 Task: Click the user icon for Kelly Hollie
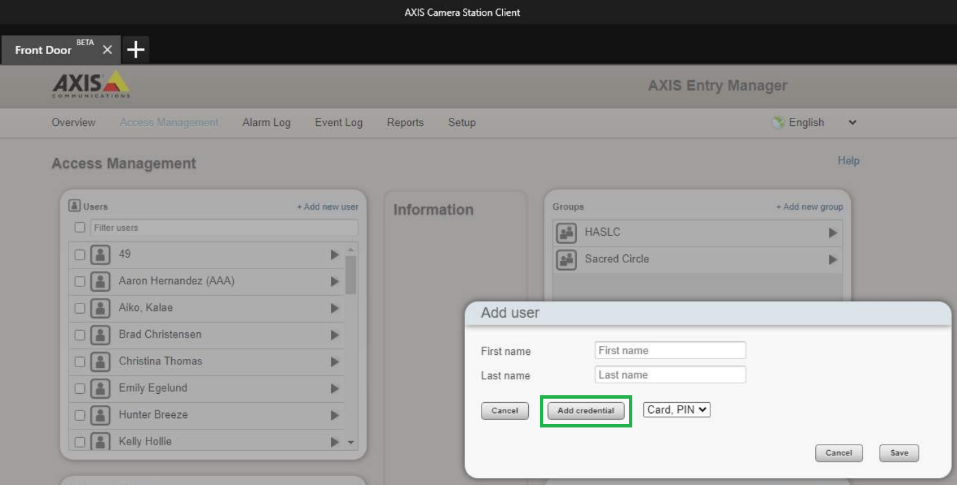100,441
